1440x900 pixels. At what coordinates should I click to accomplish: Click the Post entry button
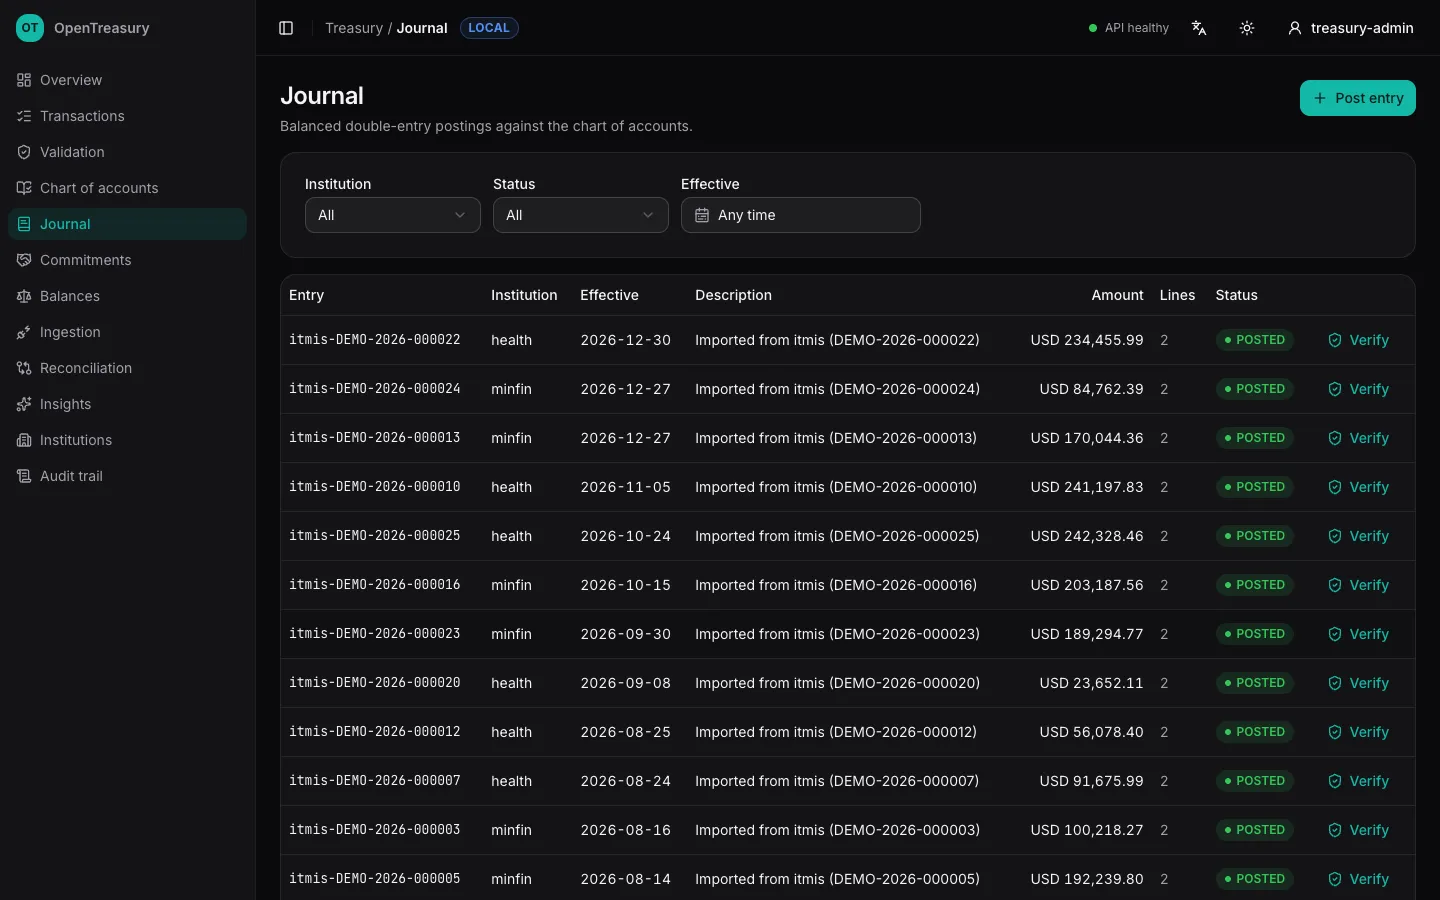(x=1358, y=98)
